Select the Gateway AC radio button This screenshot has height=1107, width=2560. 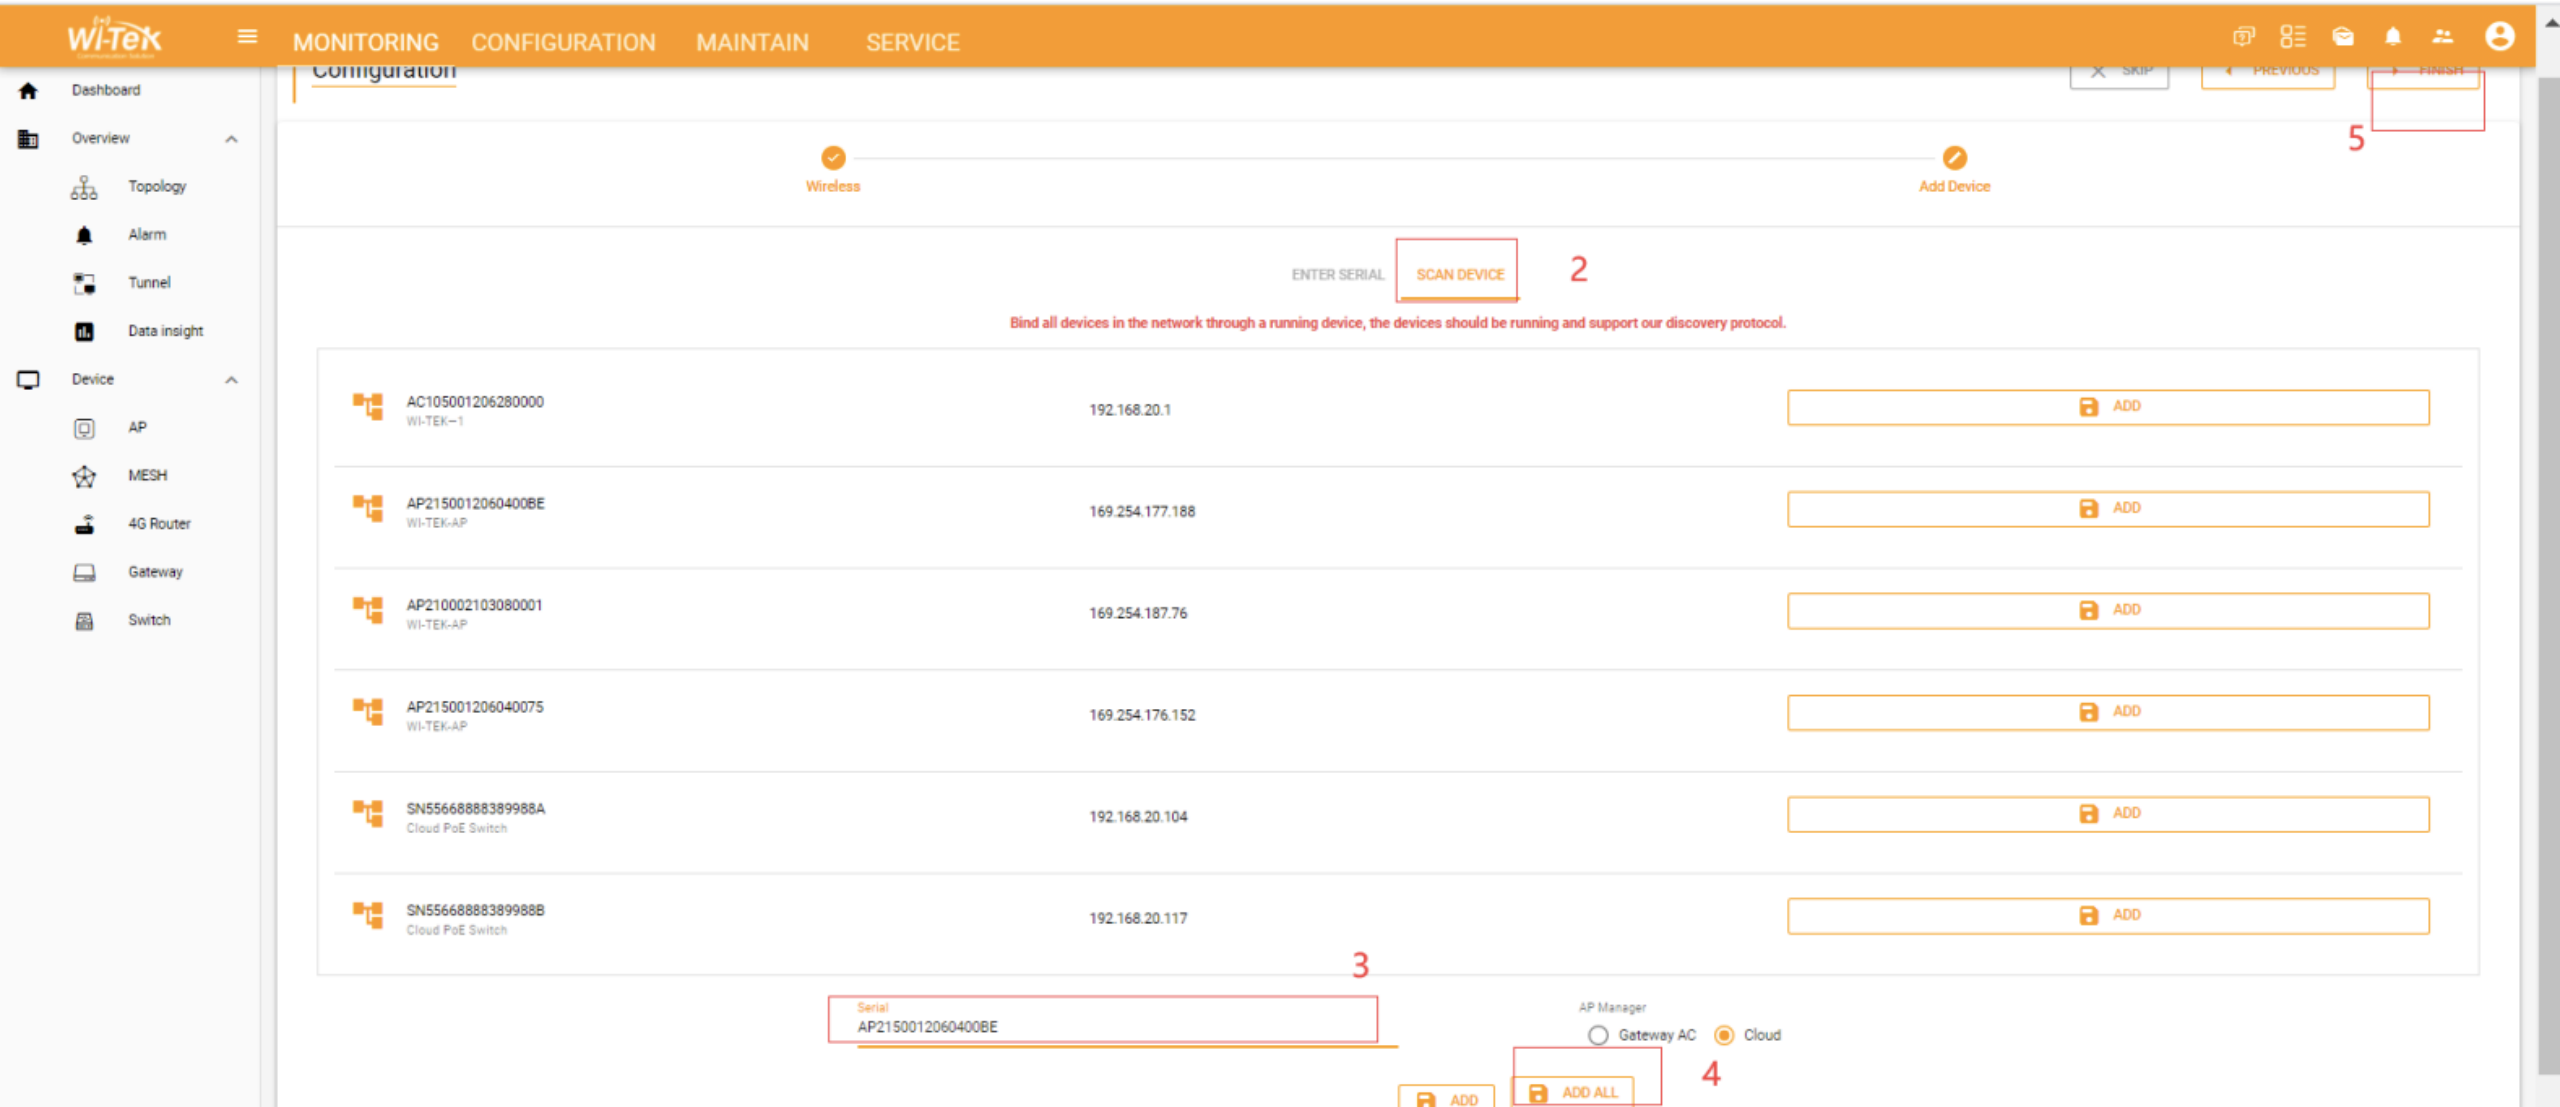[x=1598, y=1035]
